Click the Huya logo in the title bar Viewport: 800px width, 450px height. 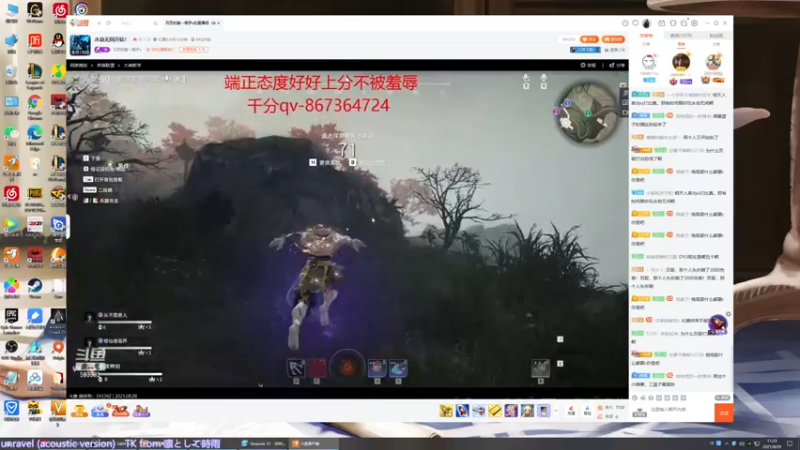80,23
